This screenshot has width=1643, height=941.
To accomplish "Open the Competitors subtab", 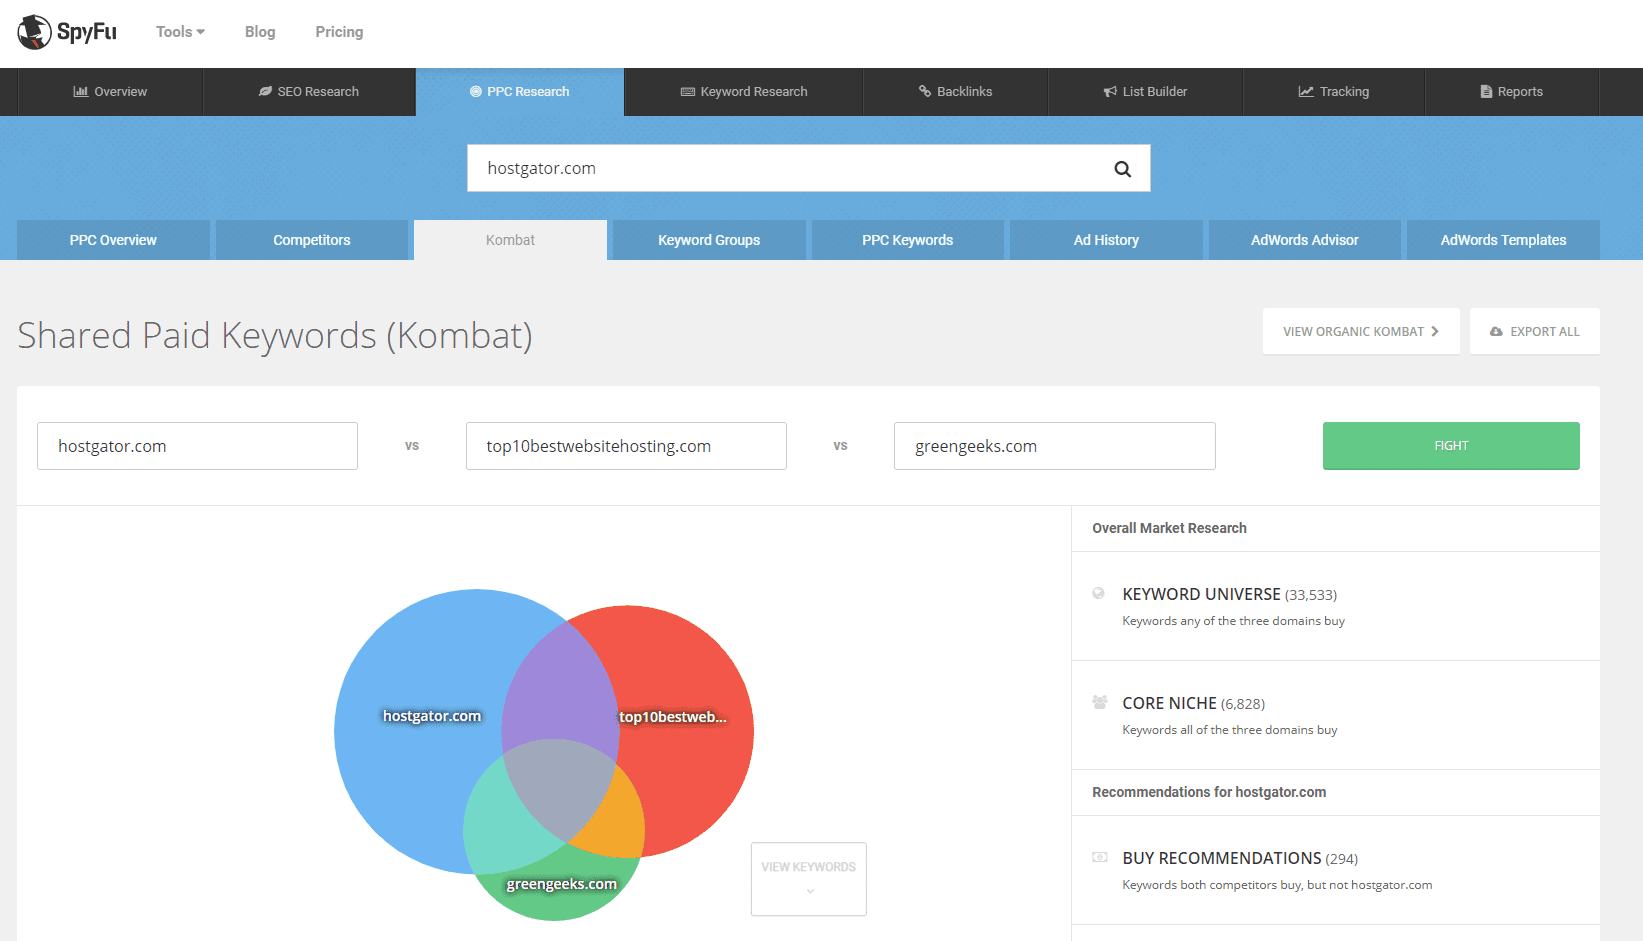I will (x=312, y=240).
